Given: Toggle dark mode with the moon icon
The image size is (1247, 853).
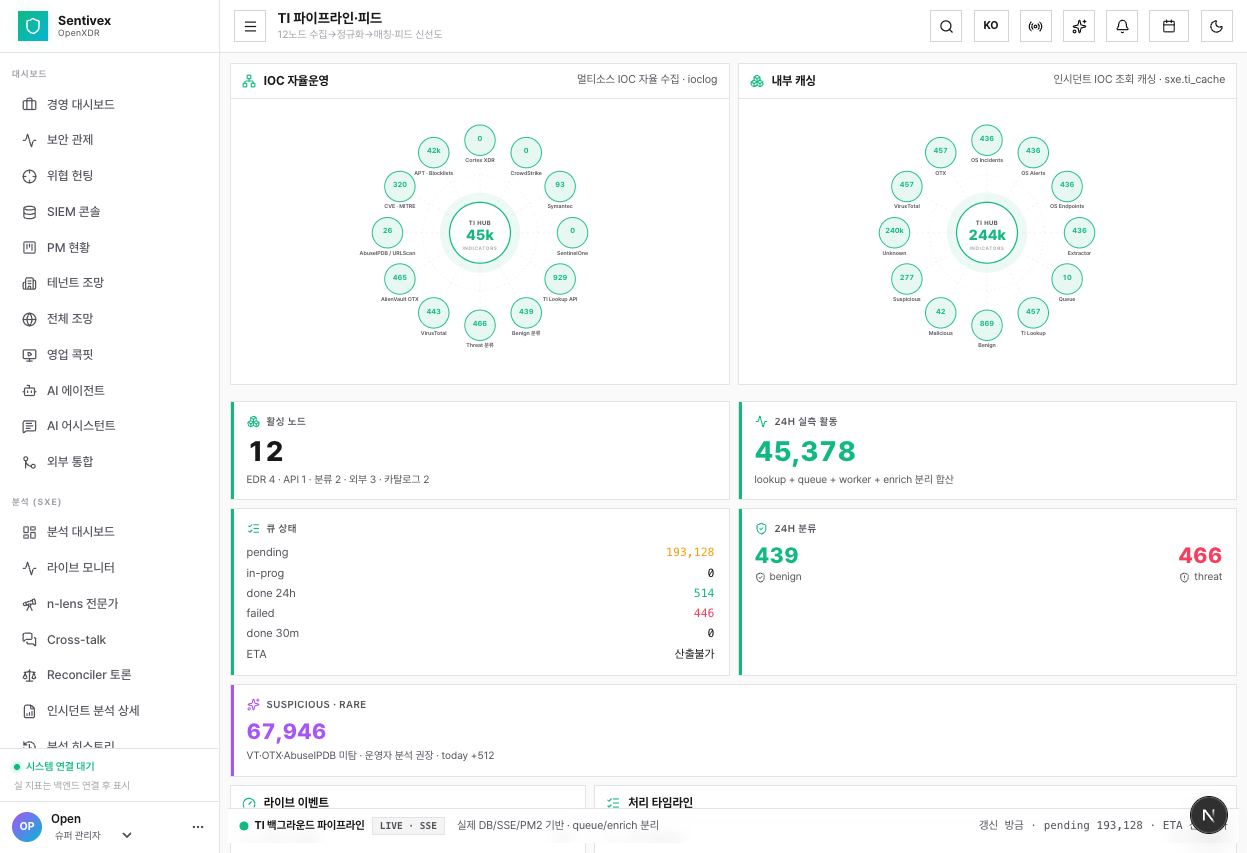Looking at the screenshot, I should [1216, 26].
